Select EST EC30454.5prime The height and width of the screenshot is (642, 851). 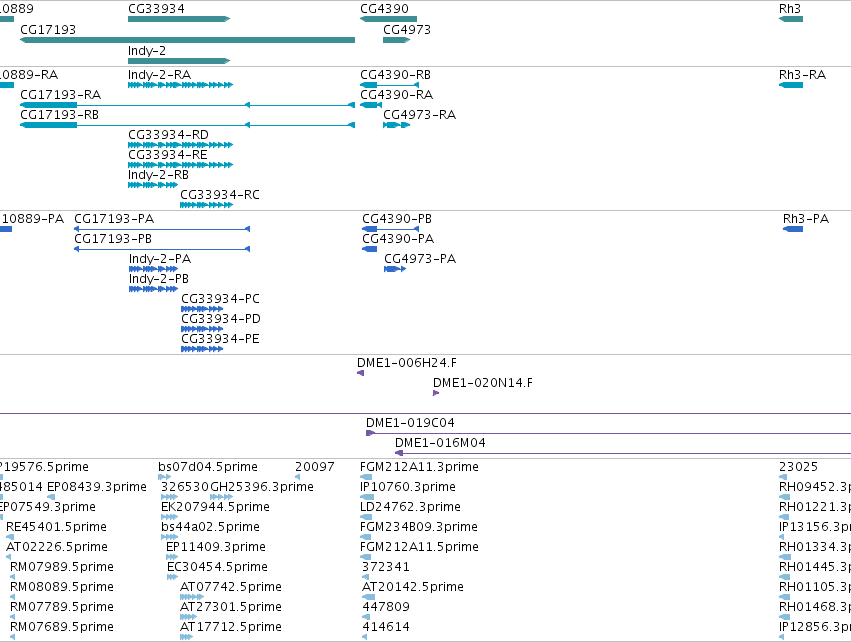point(172,577)
